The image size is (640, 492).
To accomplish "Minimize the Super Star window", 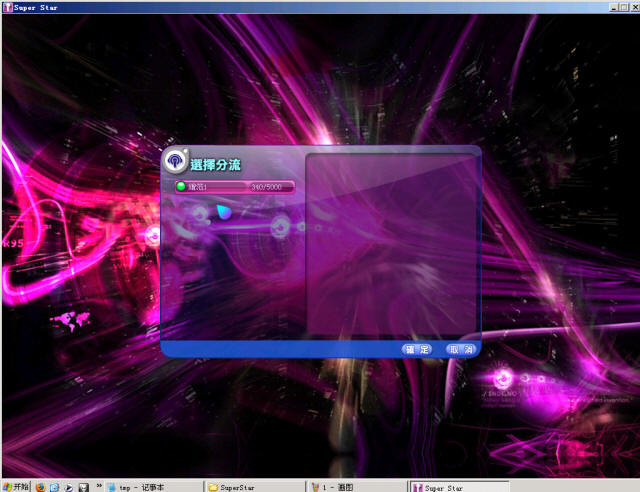I will click(614, 7).
